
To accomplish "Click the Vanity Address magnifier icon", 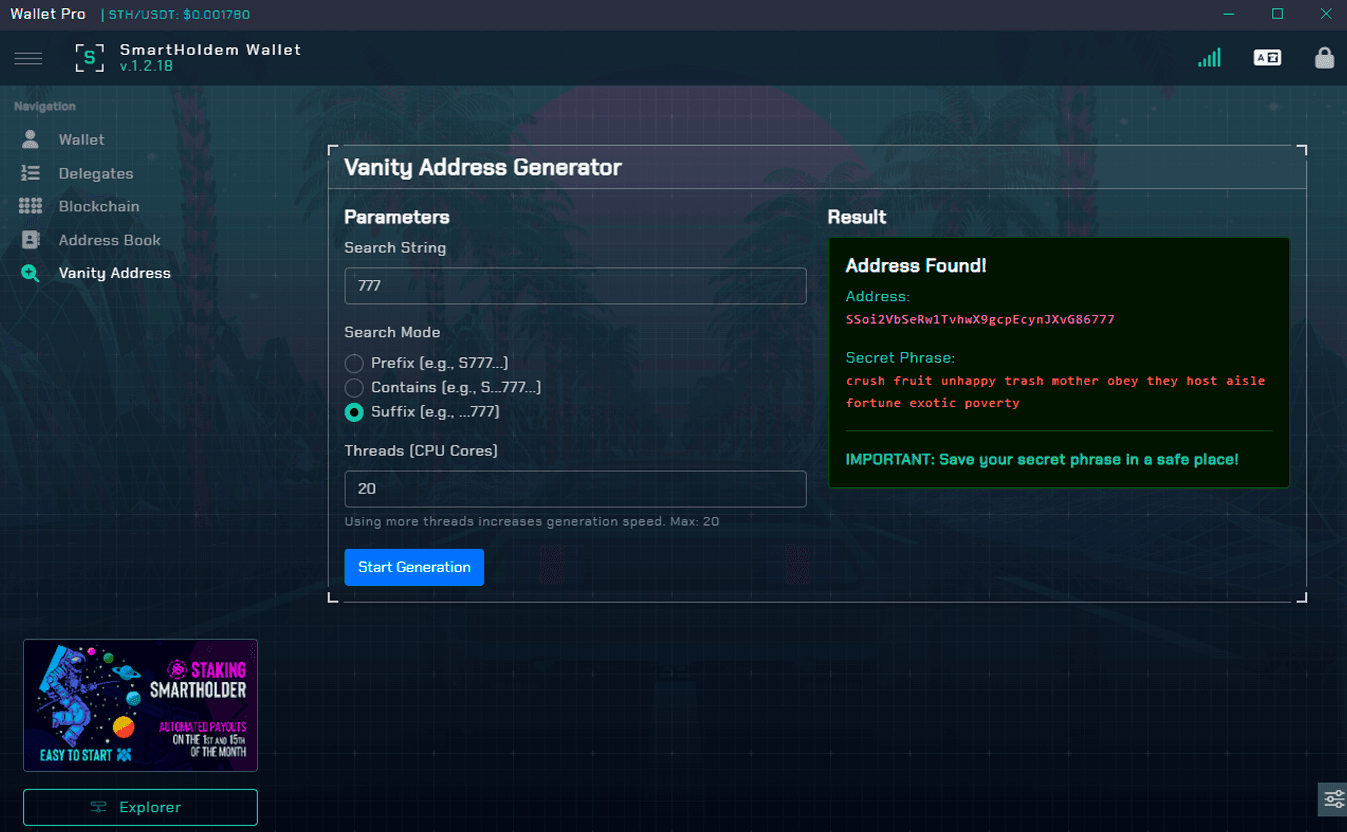I will click(30, 273).
